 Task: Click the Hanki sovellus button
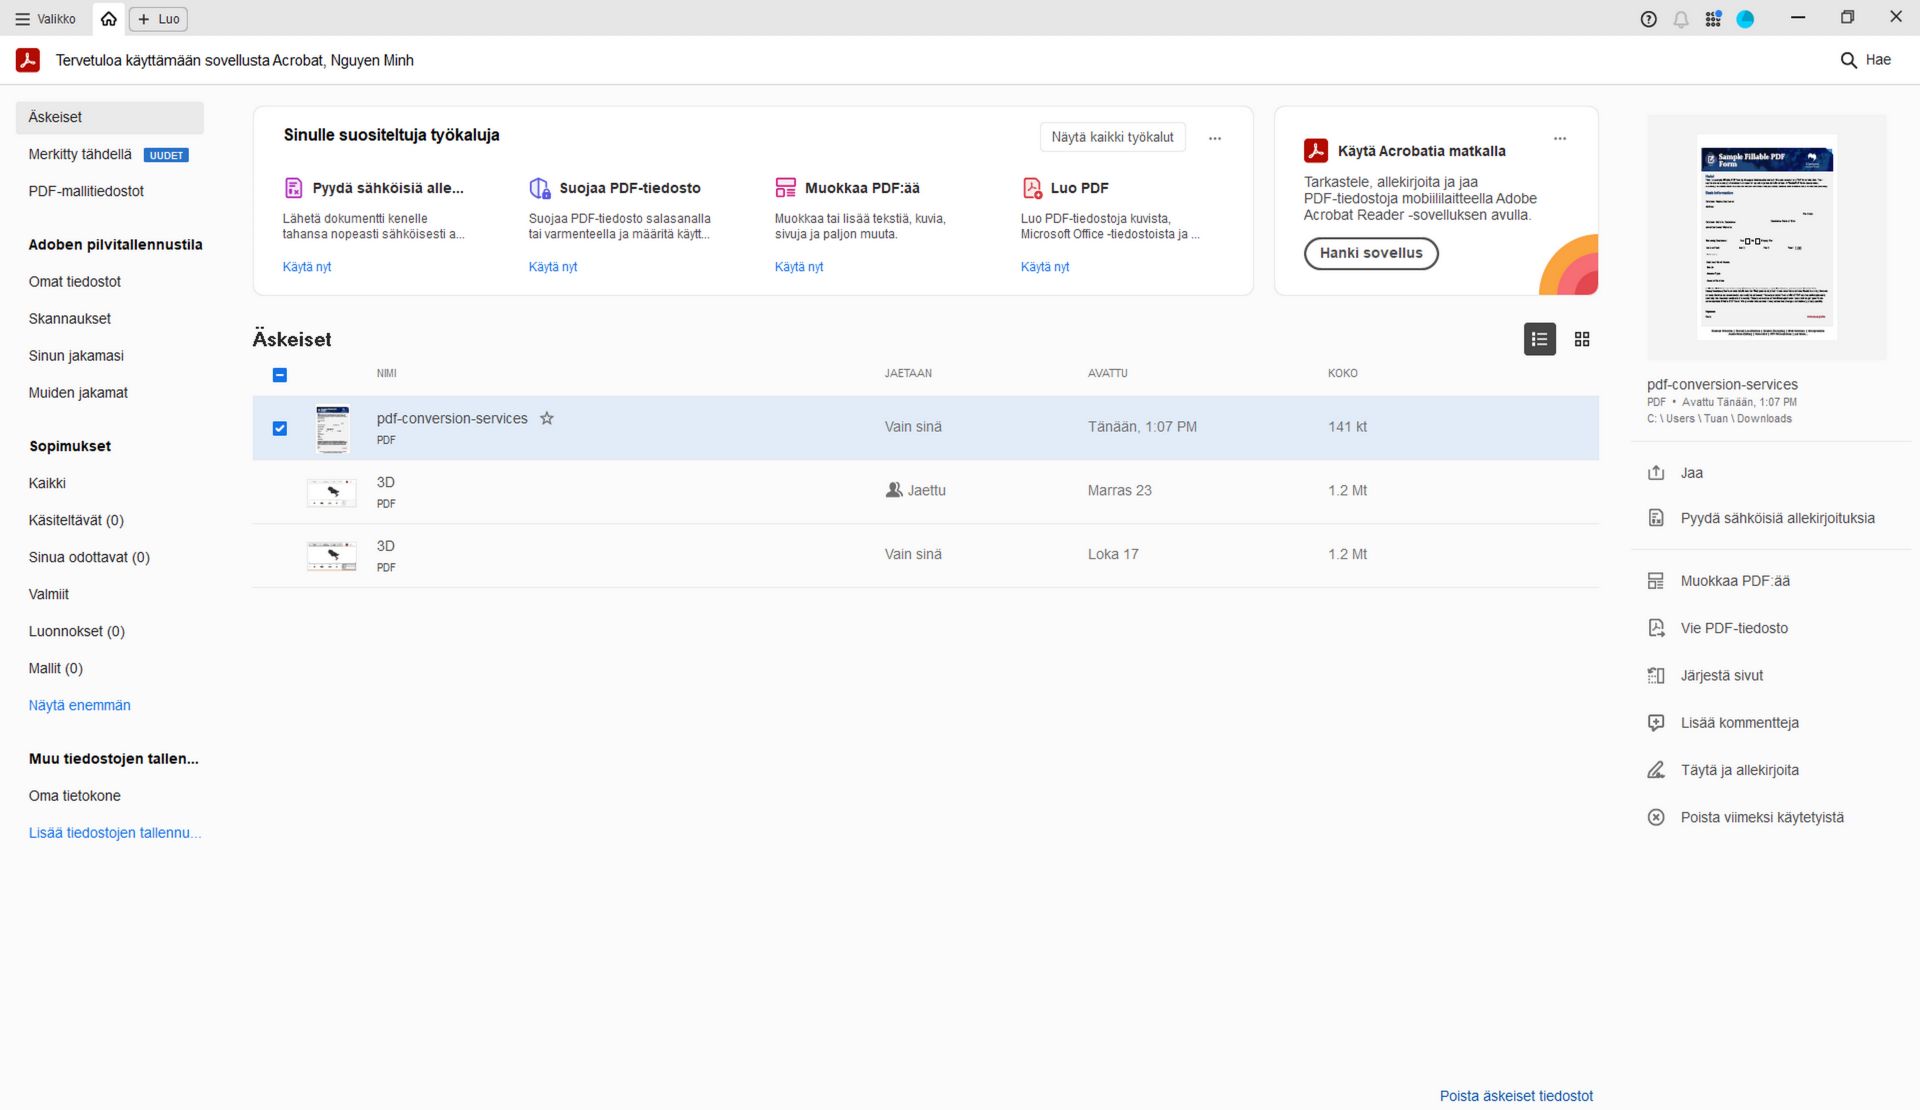pos(1370,253)
